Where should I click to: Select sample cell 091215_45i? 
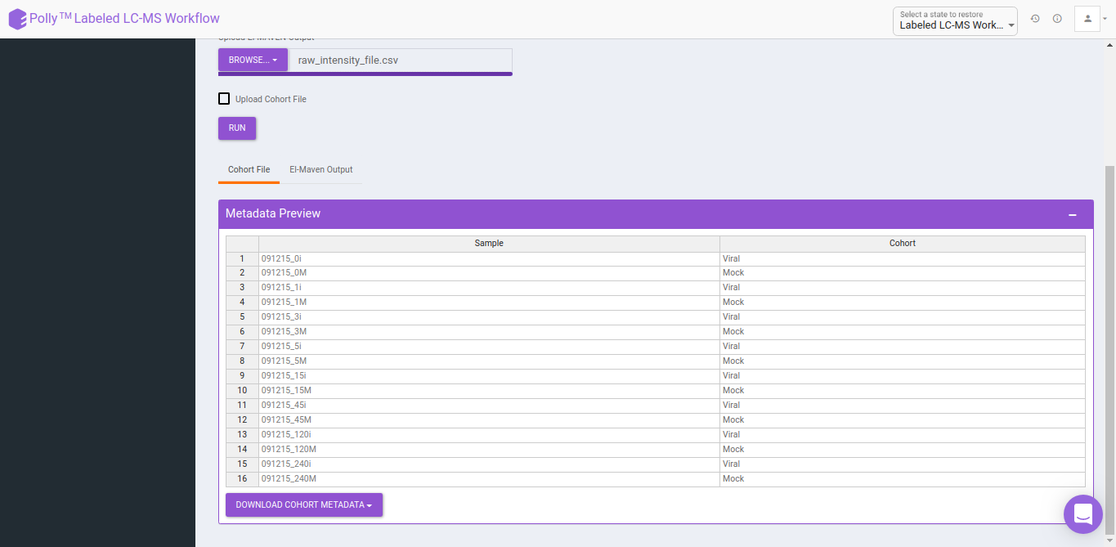pos(489,405)
